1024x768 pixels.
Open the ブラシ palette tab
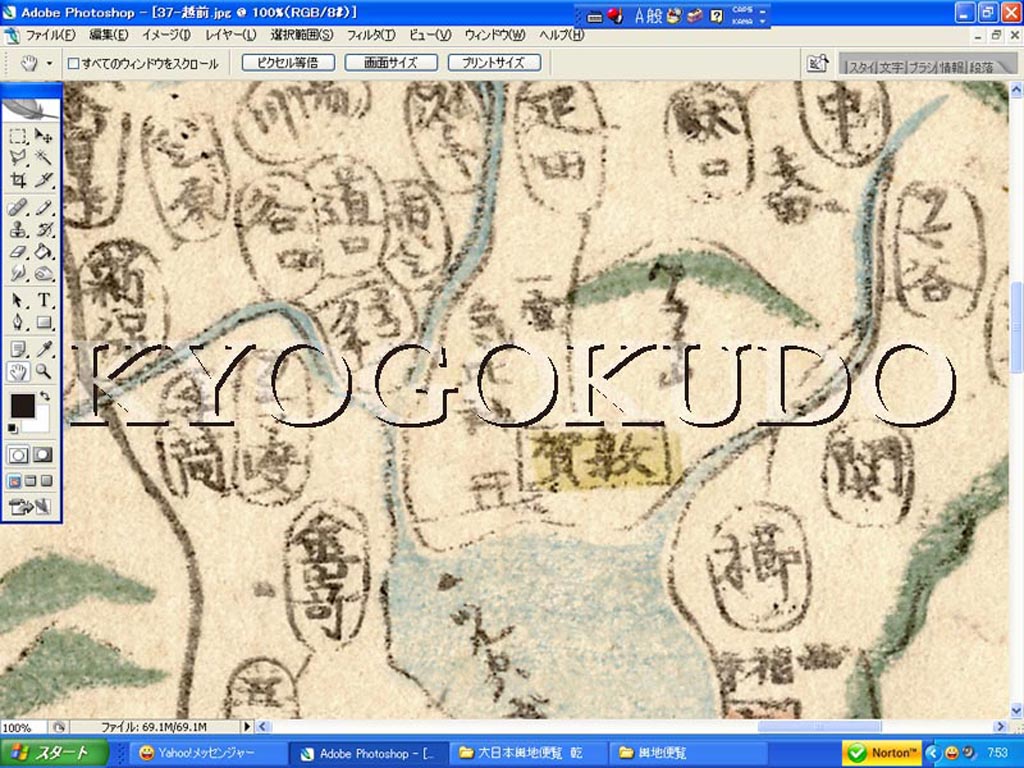pos(923,67)
